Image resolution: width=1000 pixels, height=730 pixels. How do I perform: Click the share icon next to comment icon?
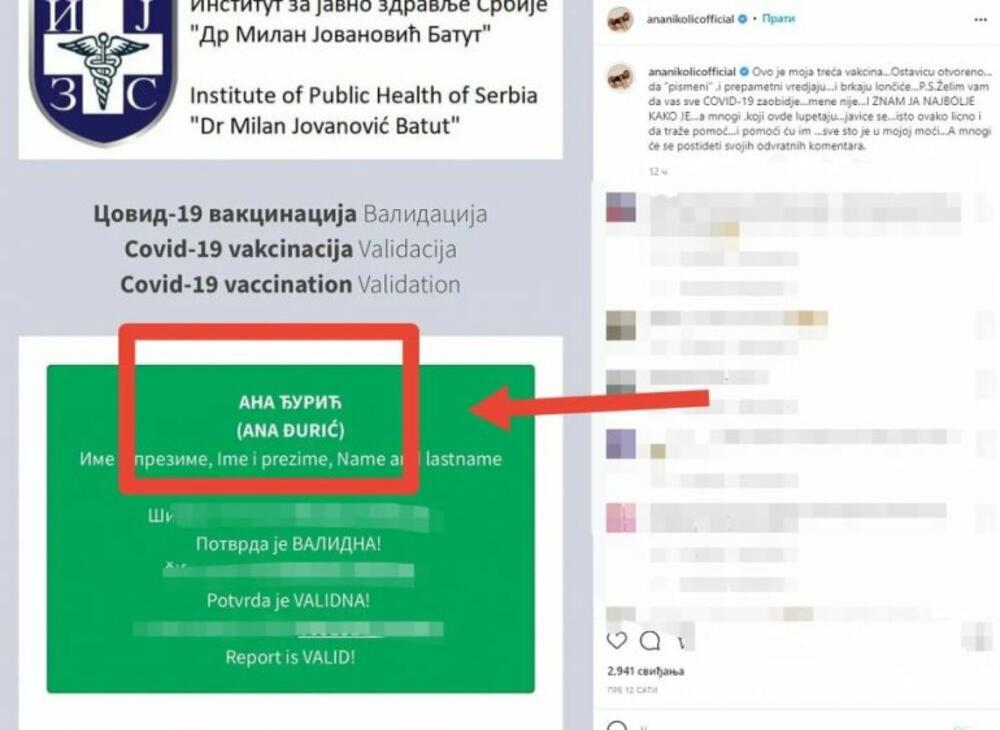[x=681, y=641]
